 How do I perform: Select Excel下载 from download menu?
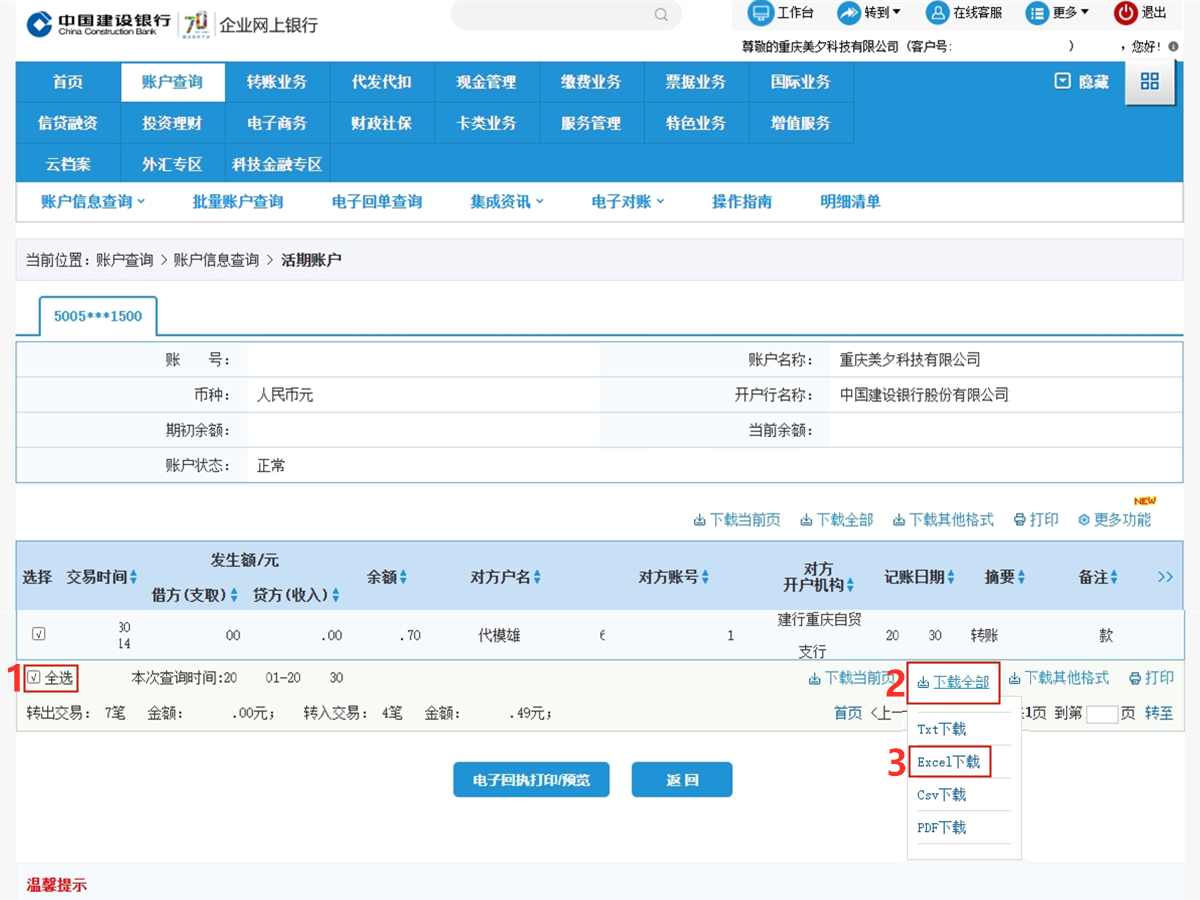click(949, 762)
